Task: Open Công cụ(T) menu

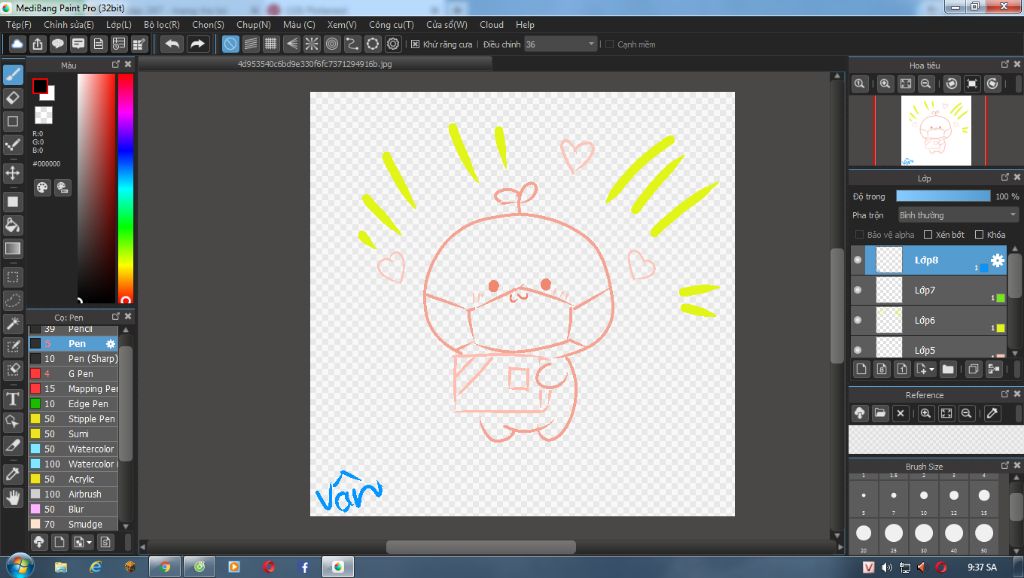Action: tap(391, 25)
